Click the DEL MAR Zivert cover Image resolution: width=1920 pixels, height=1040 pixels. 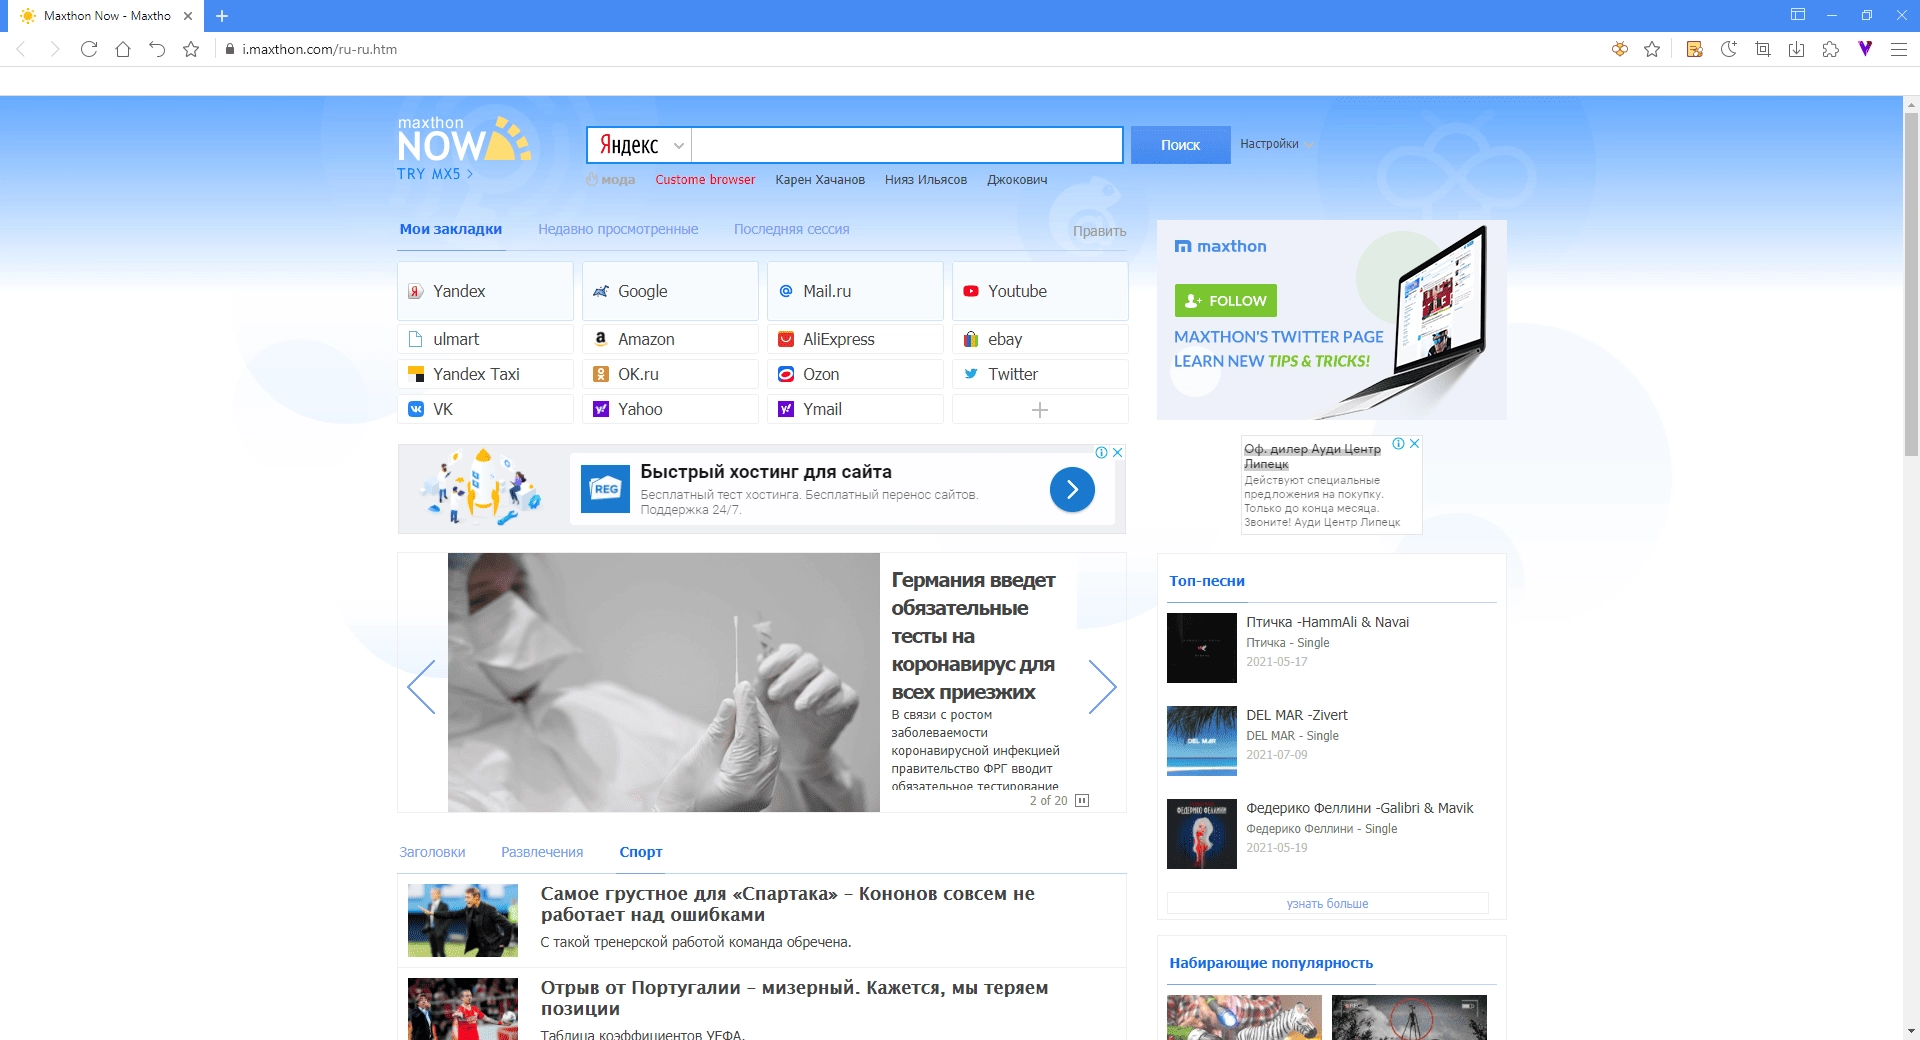click(1202, 741)
